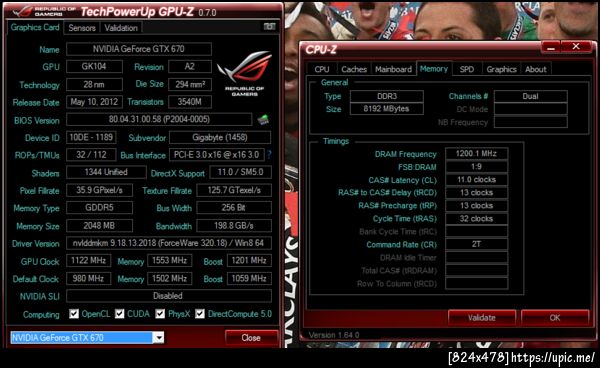Screen dimensions: 600x368
Task: Close the CPU-Z window with X
Action: coord(576,47)
